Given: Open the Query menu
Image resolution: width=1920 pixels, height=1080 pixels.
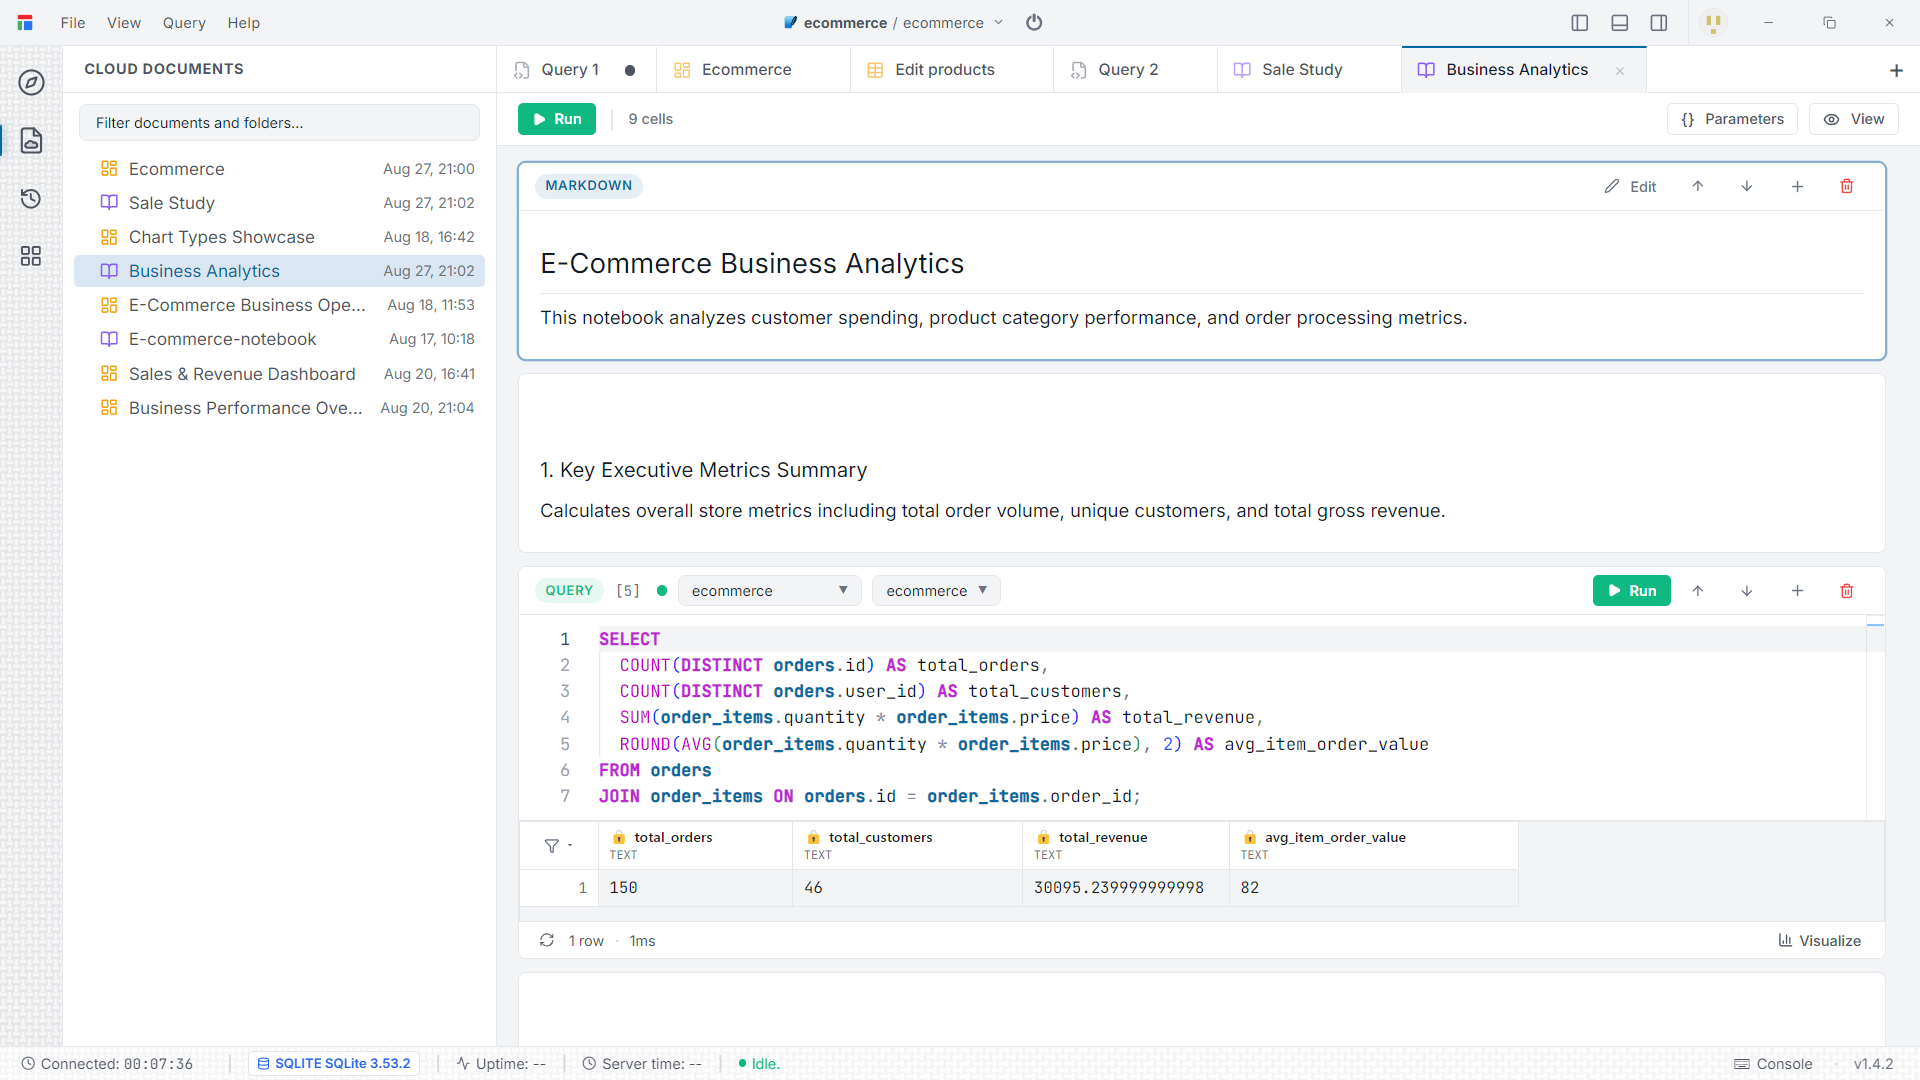Looking at the screenshot, I should pyautogui.click(x=184, y=23).
